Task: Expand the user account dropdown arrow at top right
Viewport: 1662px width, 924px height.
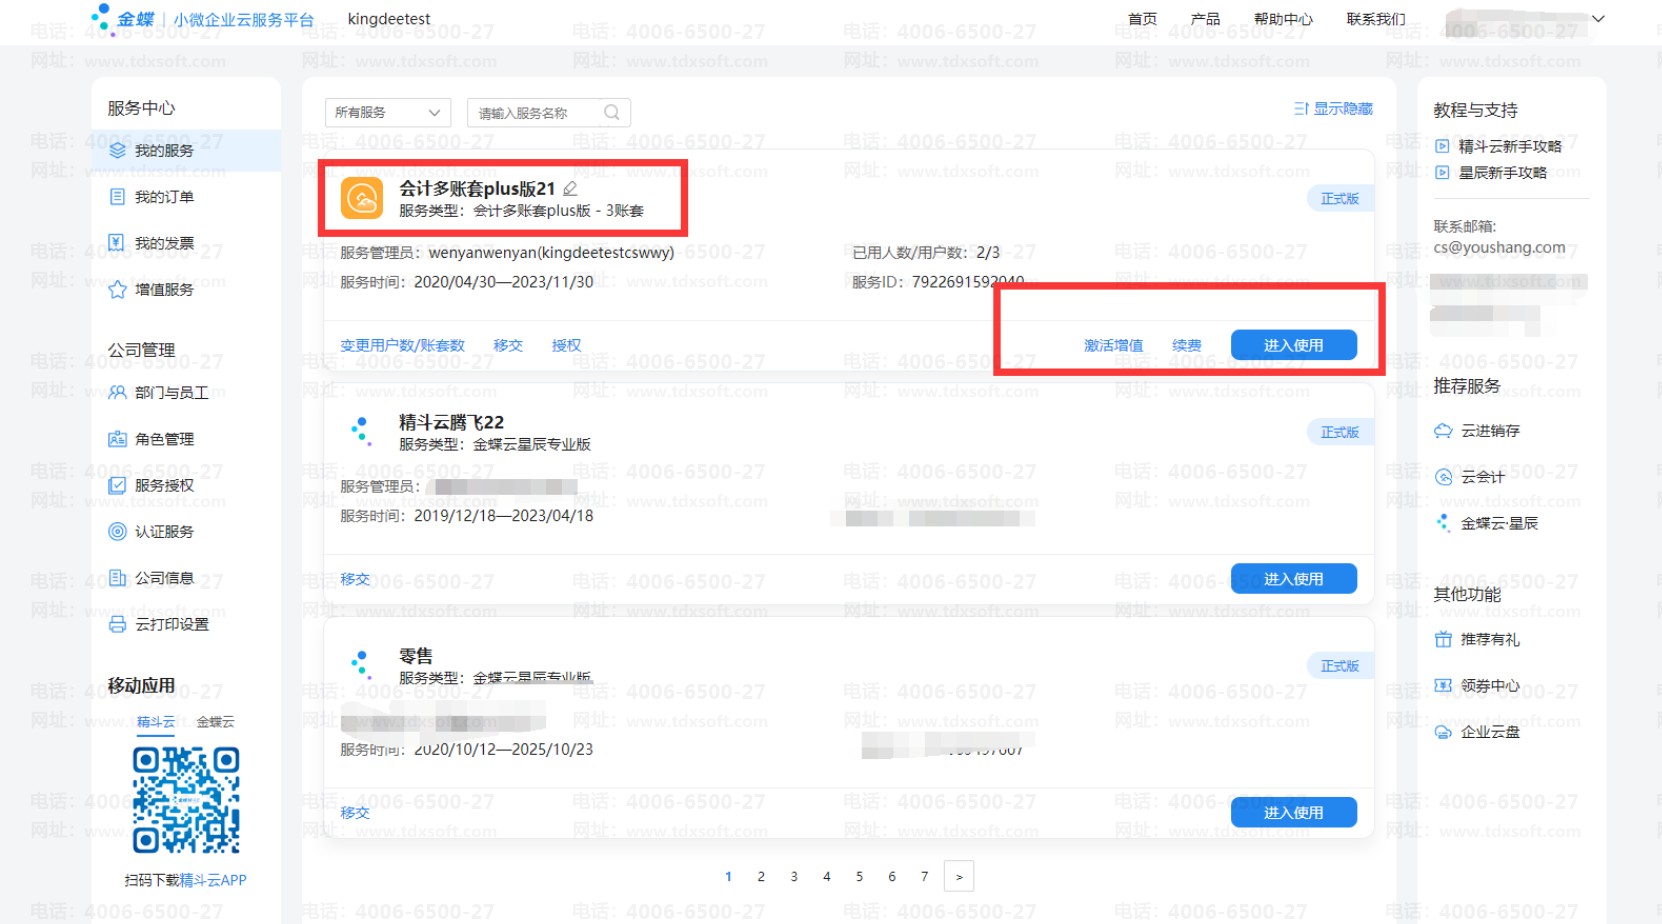Action: tap(1598, 19)
